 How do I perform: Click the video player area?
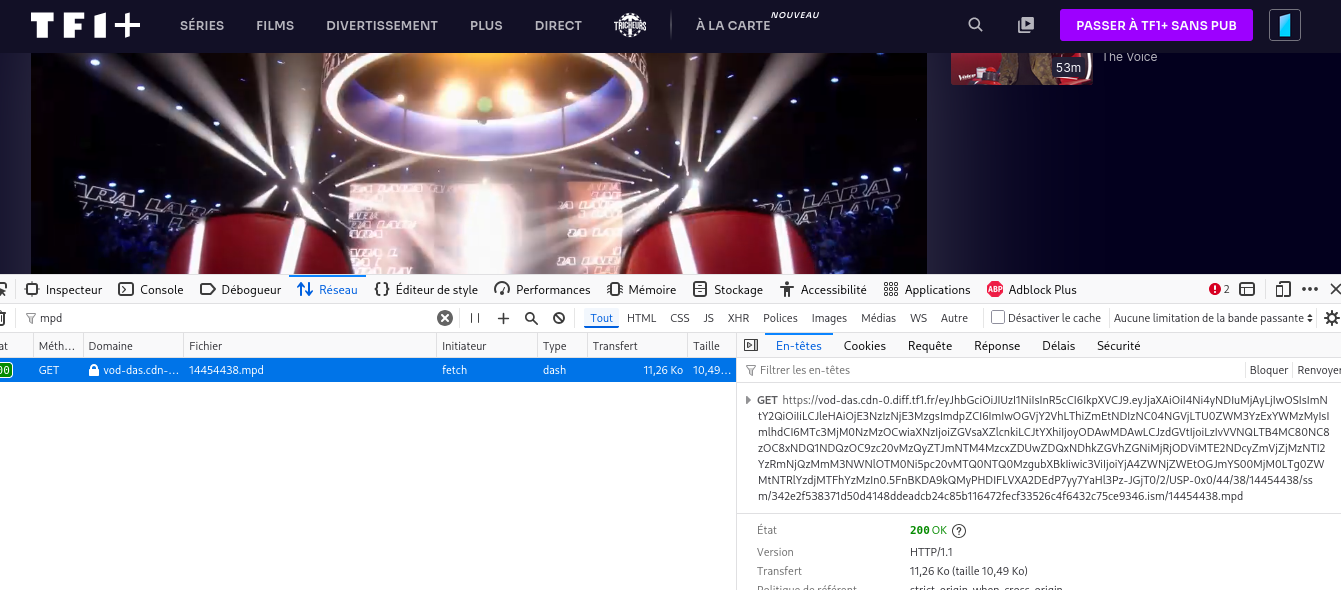coord(479,163)
